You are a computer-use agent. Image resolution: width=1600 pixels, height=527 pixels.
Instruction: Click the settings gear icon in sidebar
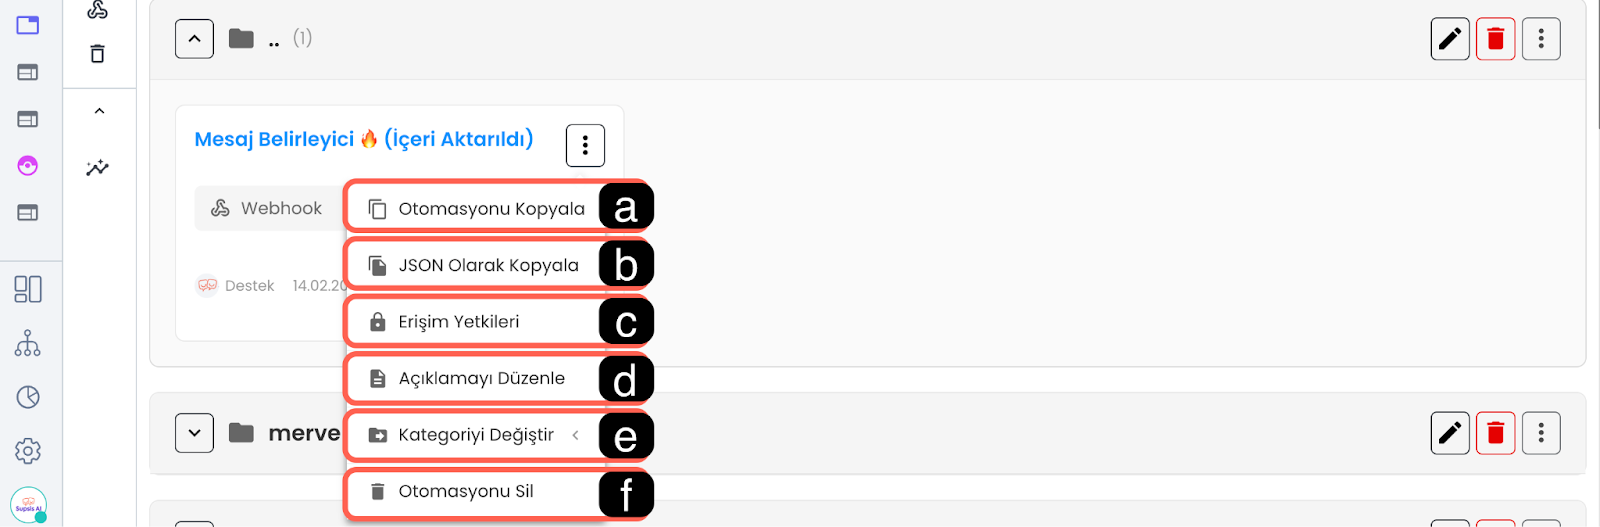[28, 451]
